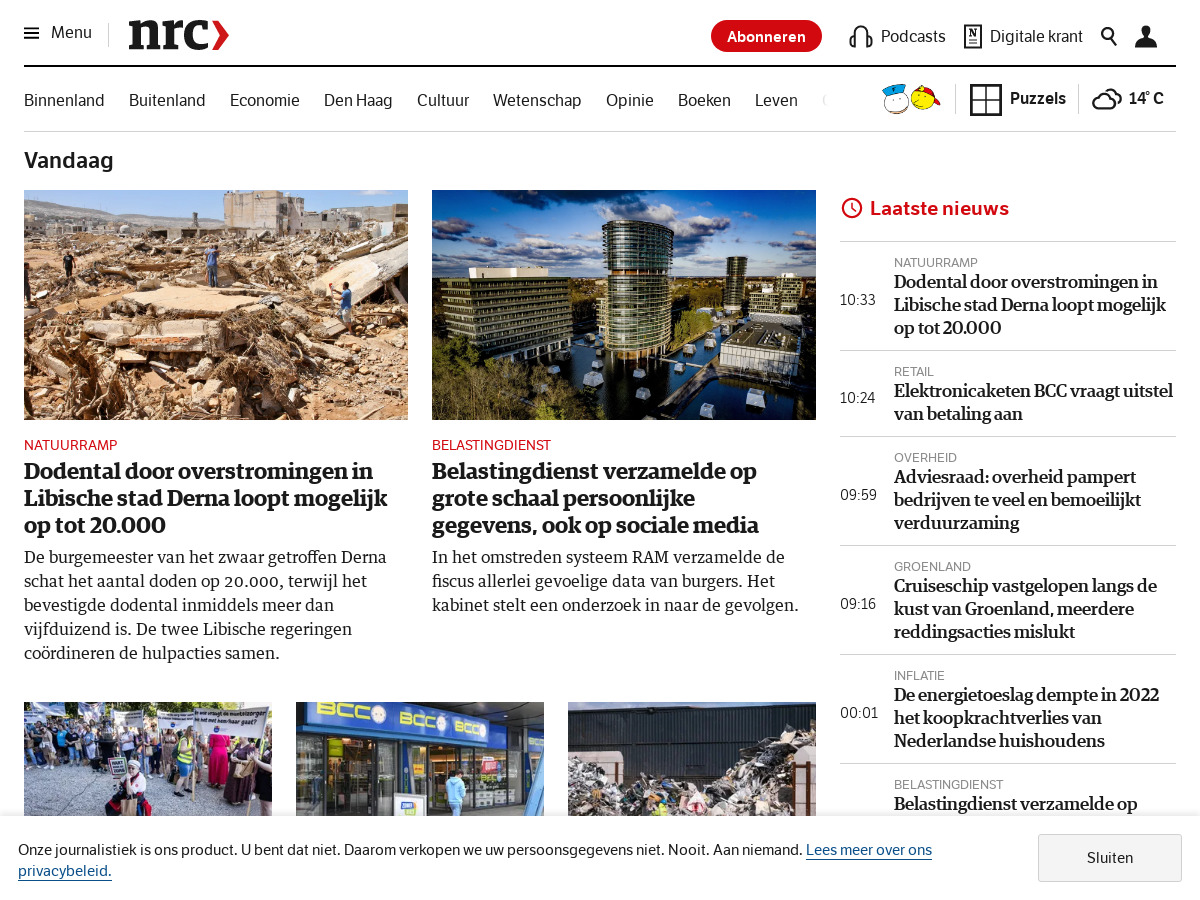Open Puzzels grid icon

point(985,99)
